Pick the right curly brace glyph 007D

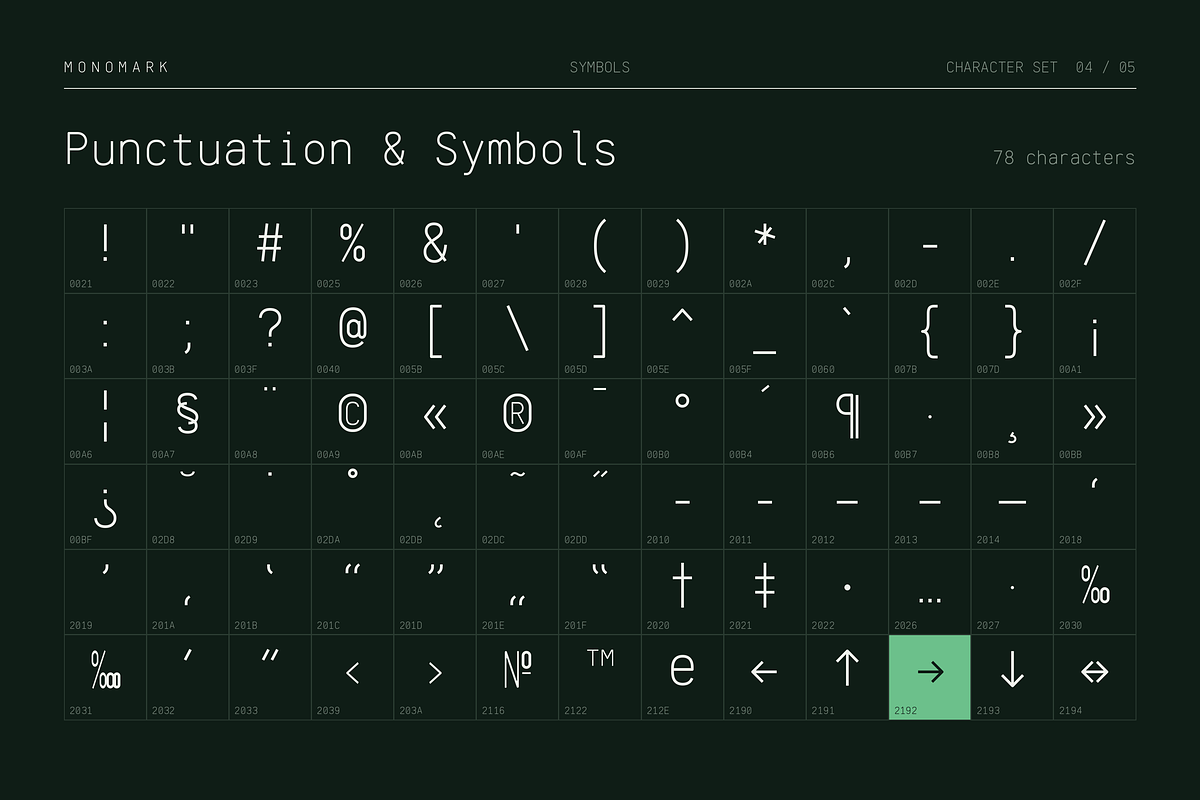coord(1011,336)
